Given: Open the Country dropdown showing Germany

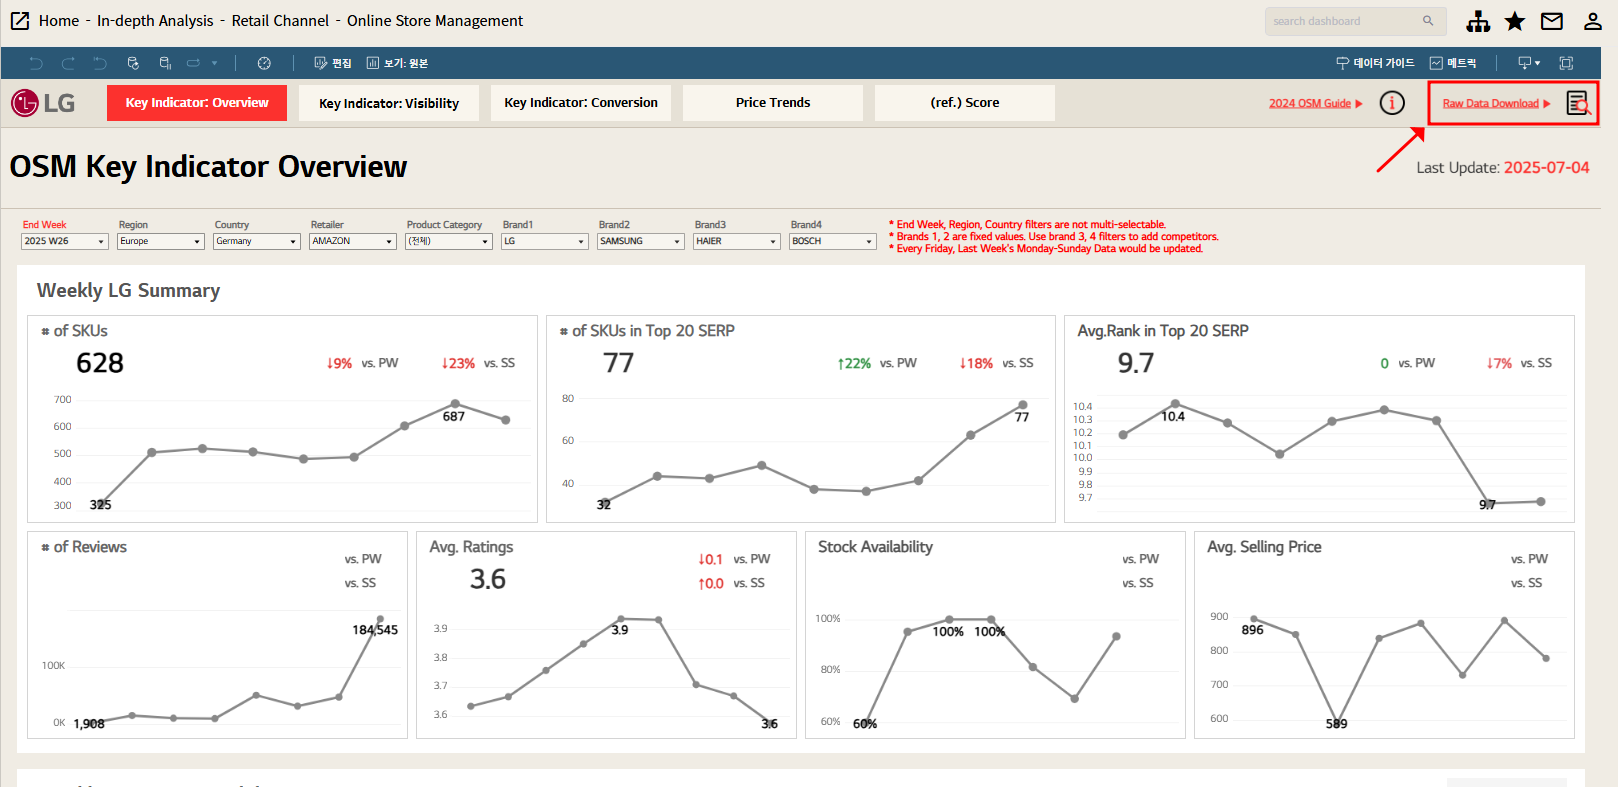Looking at the screenshot, I should point(256,241).
